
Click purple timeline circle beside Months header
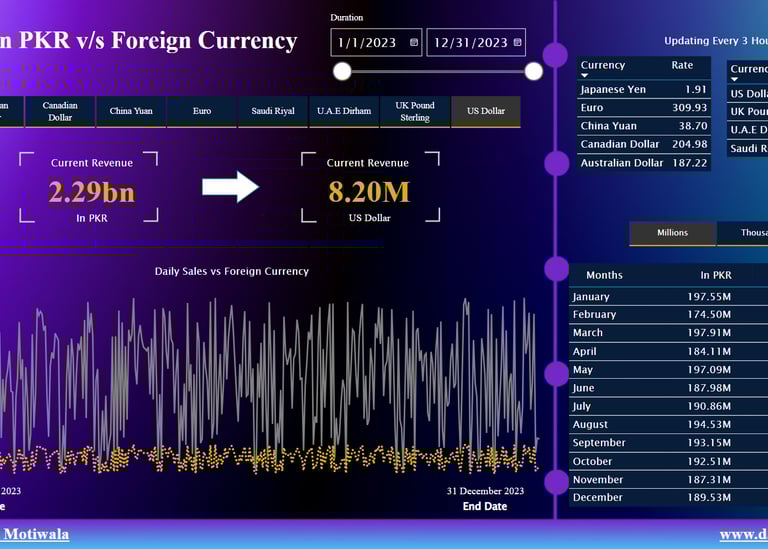[x=556, y=269]
